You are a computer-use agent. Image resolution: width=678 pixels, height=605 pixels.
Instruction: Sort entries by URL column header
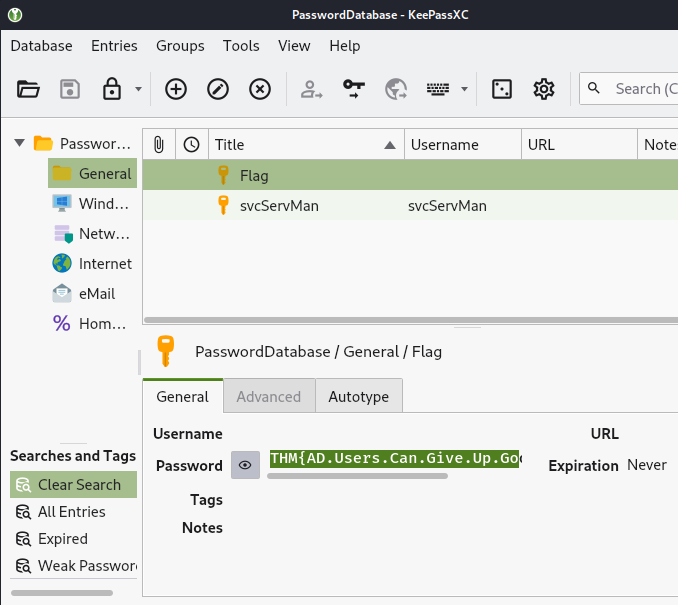click(579, 144)
